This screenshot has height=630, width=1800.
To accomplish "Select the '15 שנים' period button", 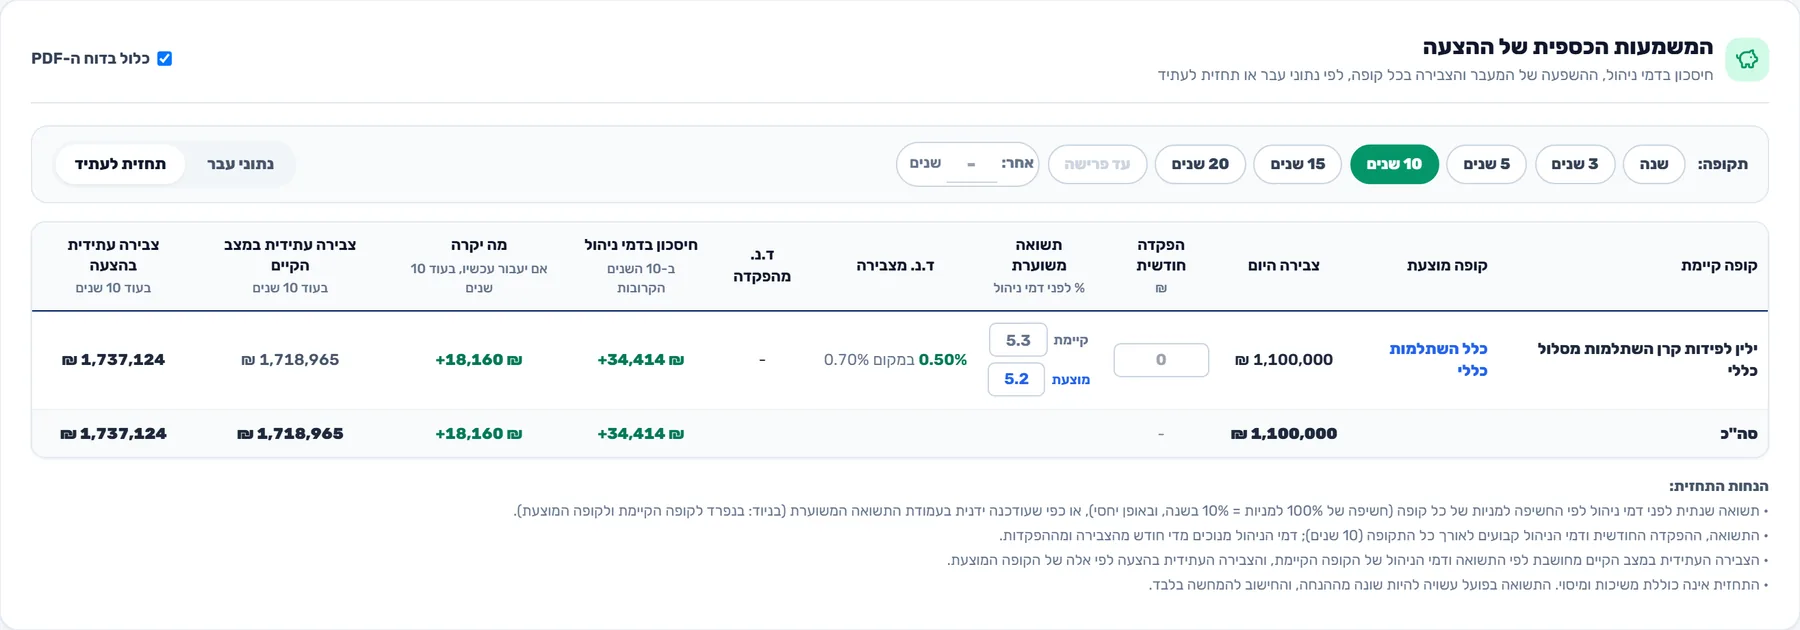I will pyautogui.click(x=1297, y=164).
